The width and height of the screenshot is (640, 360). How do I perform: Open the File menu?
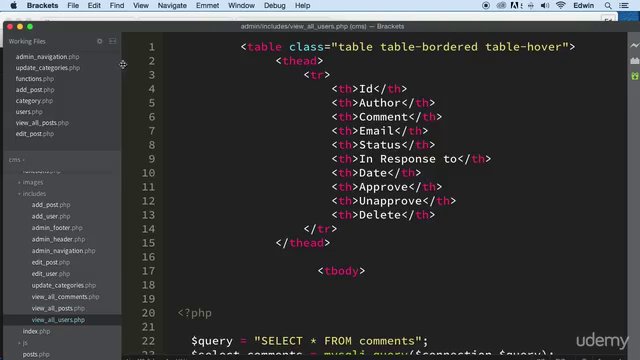(x=73, y=5)
